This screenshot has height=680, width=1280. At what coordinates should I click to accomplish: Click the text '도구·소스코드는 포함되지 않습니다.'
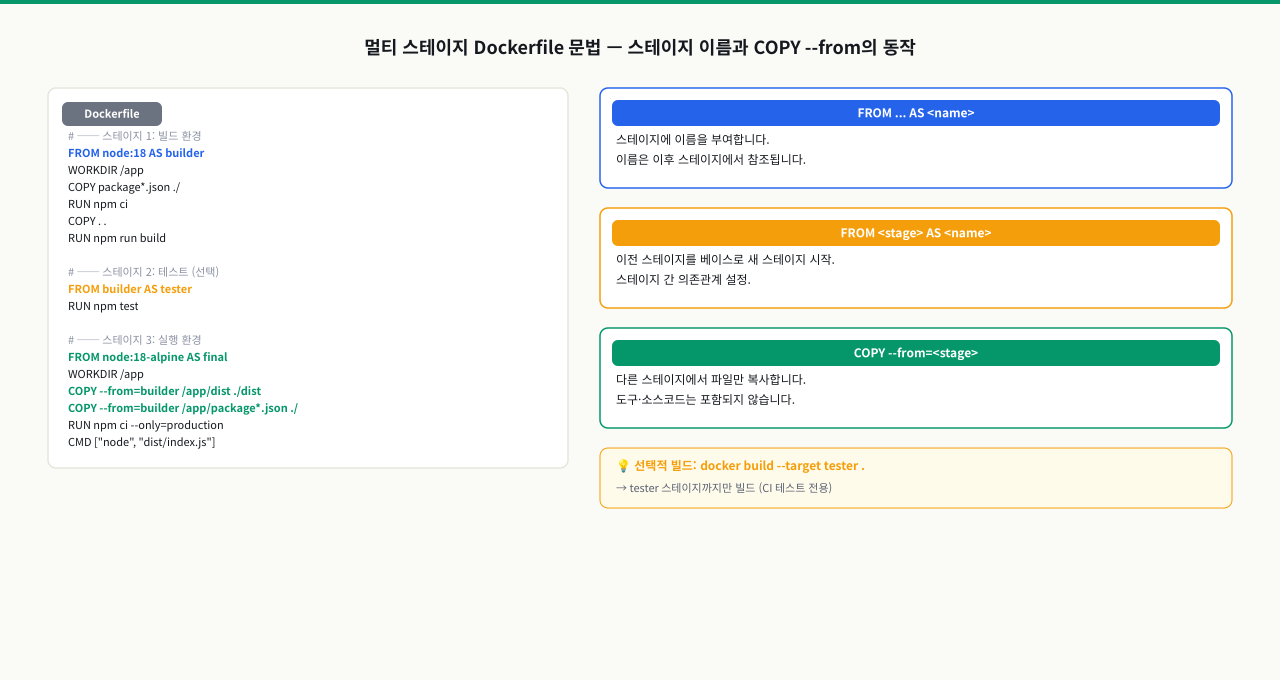click(705, 399)
